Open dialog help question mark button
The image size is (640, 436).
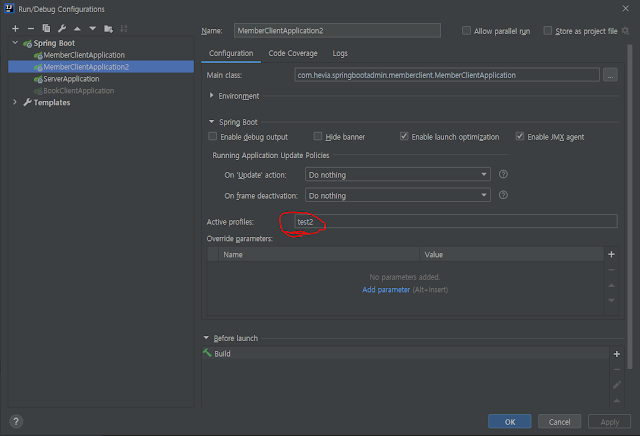[x=16, y=421]
